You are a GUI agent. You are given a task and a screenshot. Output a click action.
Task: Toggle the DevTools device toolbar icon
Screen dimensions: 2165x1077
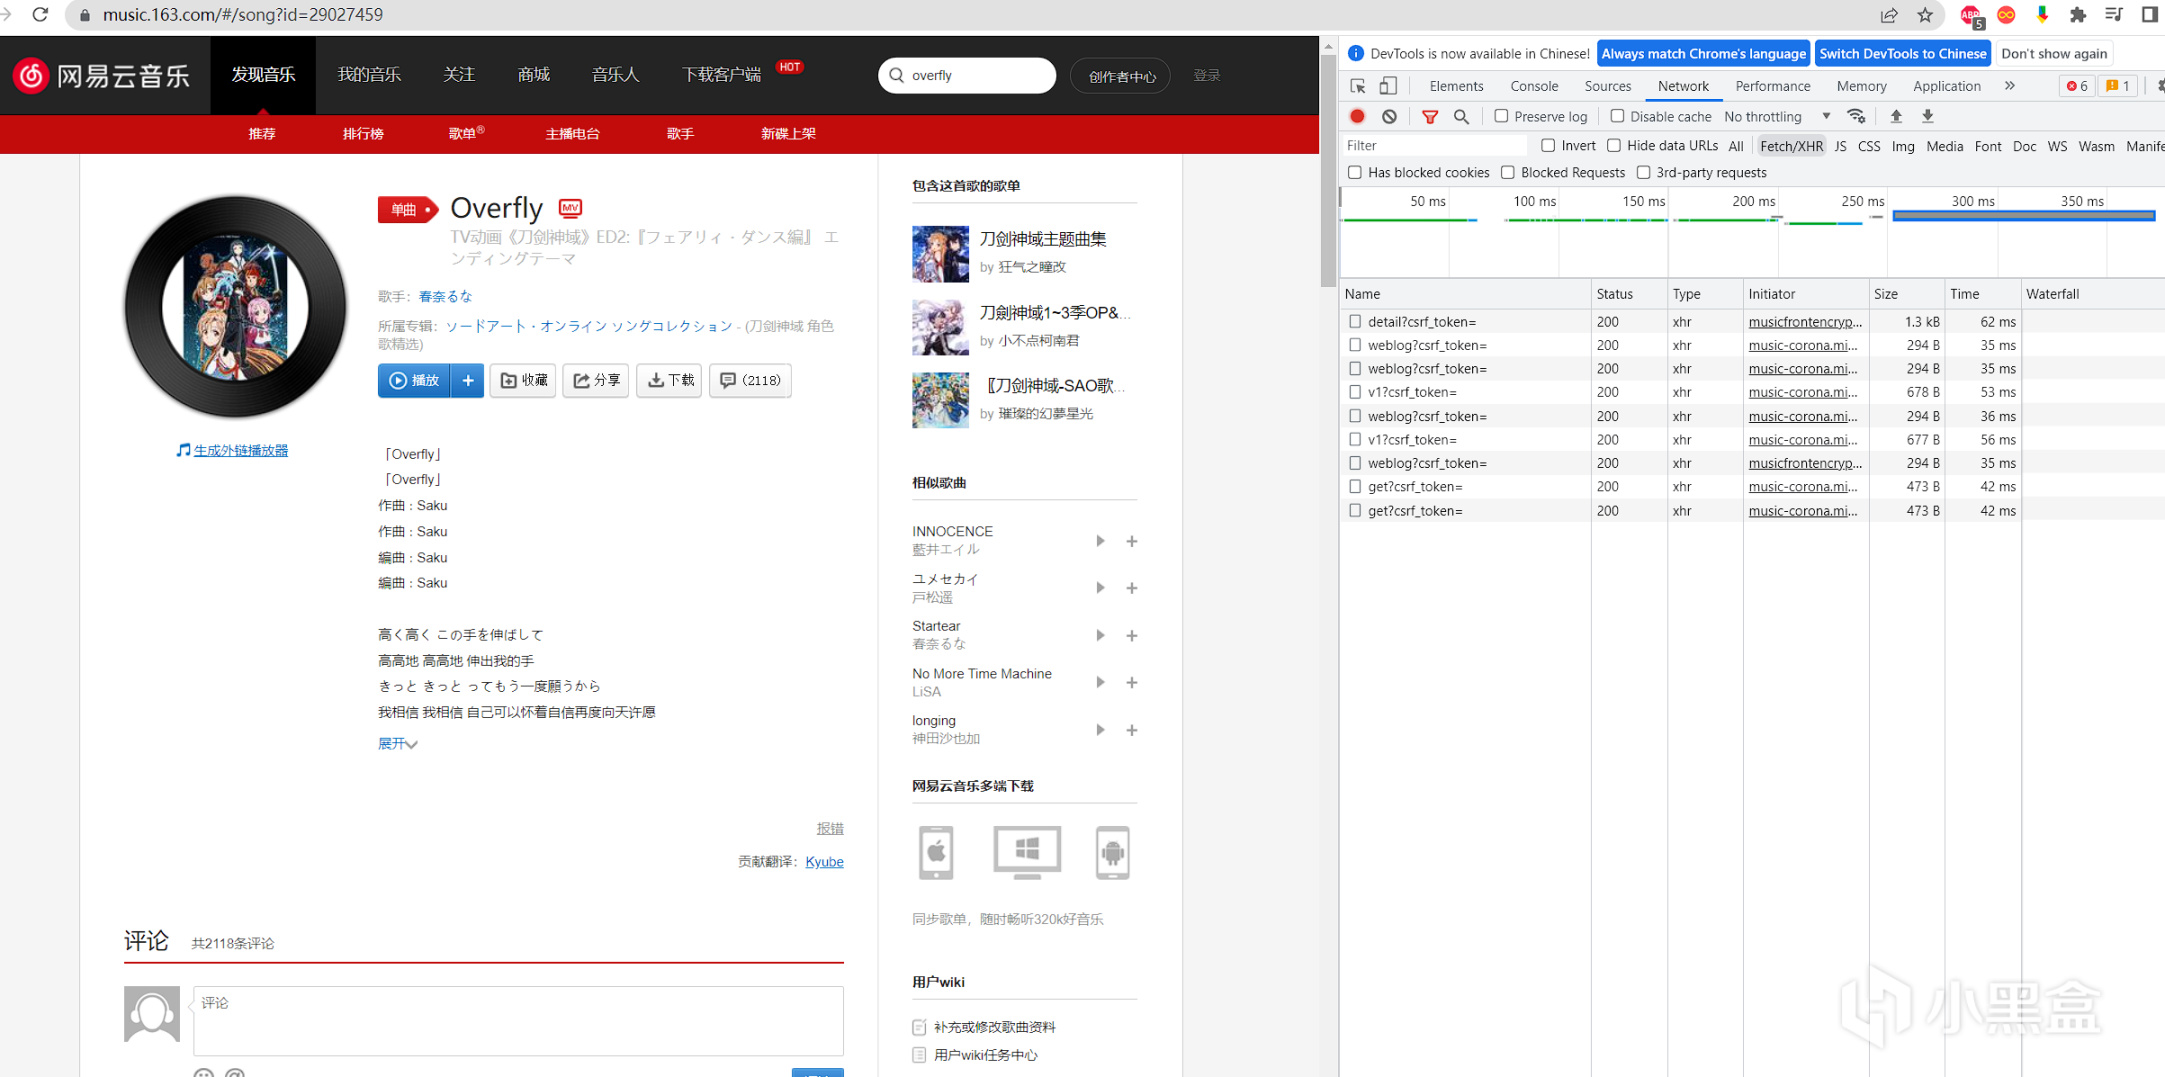pos(1388,86)
